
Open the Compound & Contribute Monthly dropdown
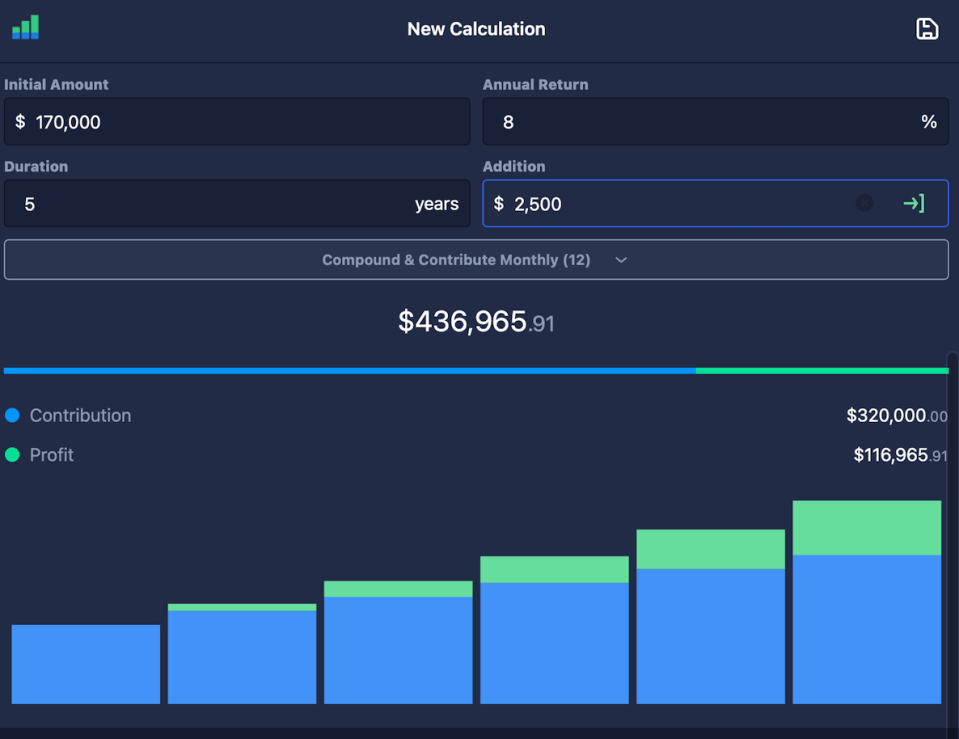[x=476, y=260]
